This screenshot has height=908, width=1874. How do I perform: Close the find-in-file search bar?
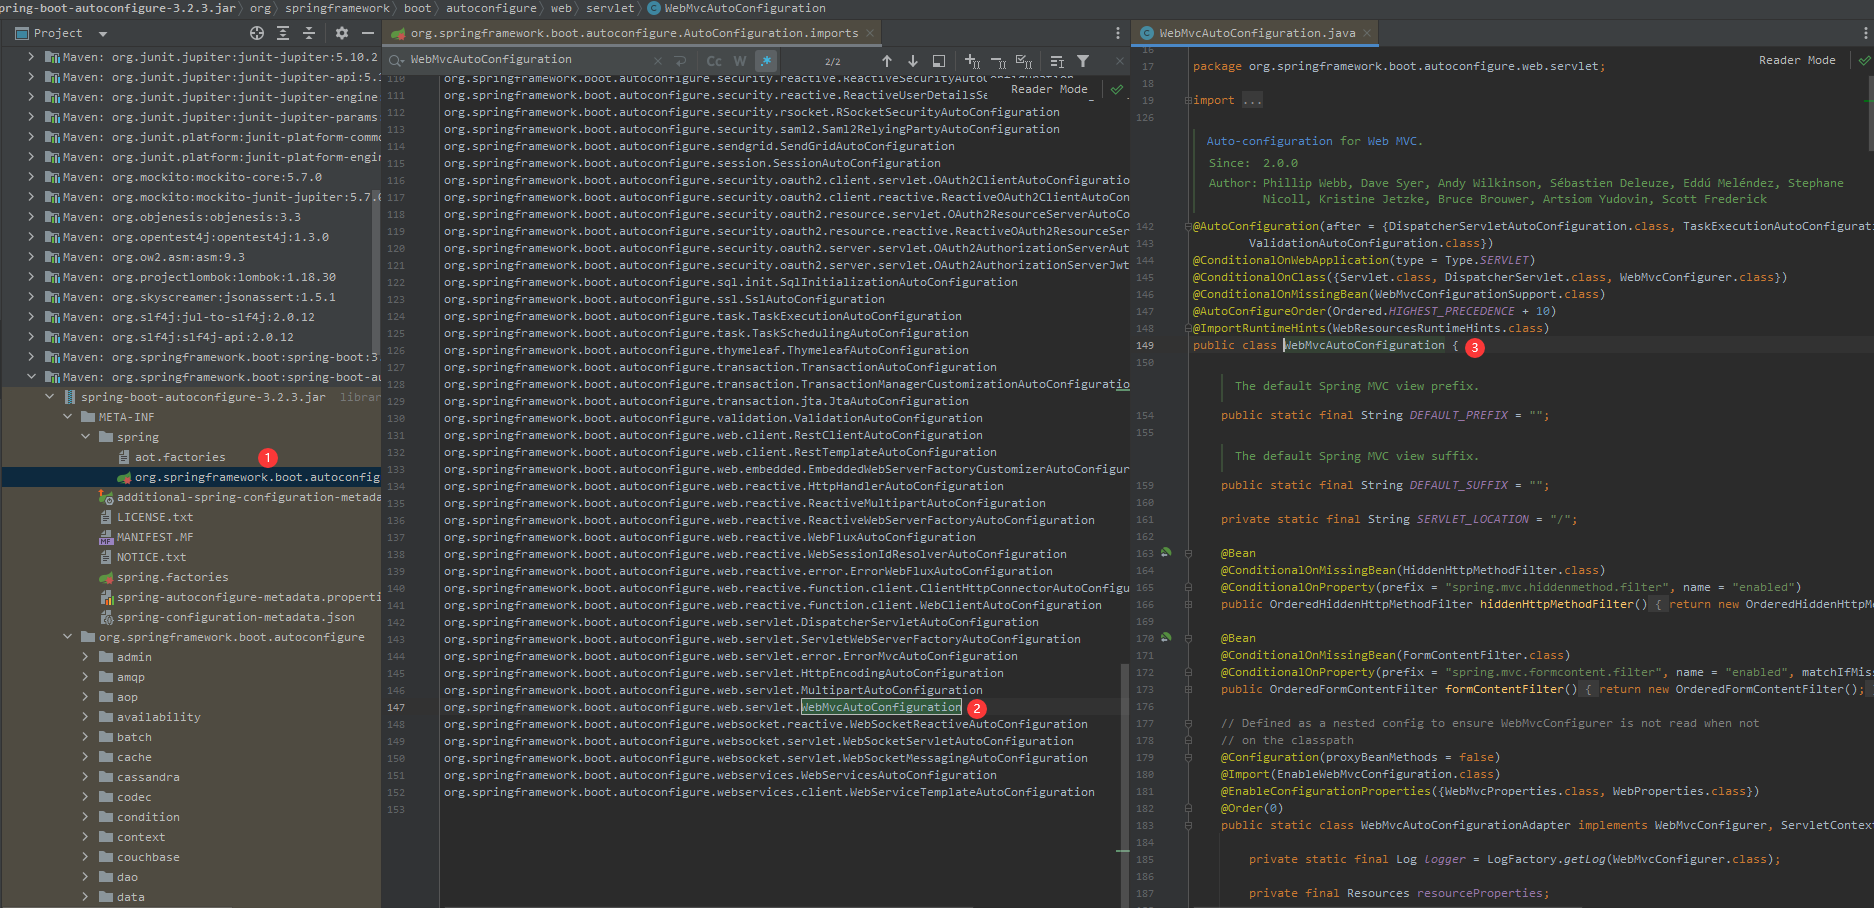coord(1119,61)
